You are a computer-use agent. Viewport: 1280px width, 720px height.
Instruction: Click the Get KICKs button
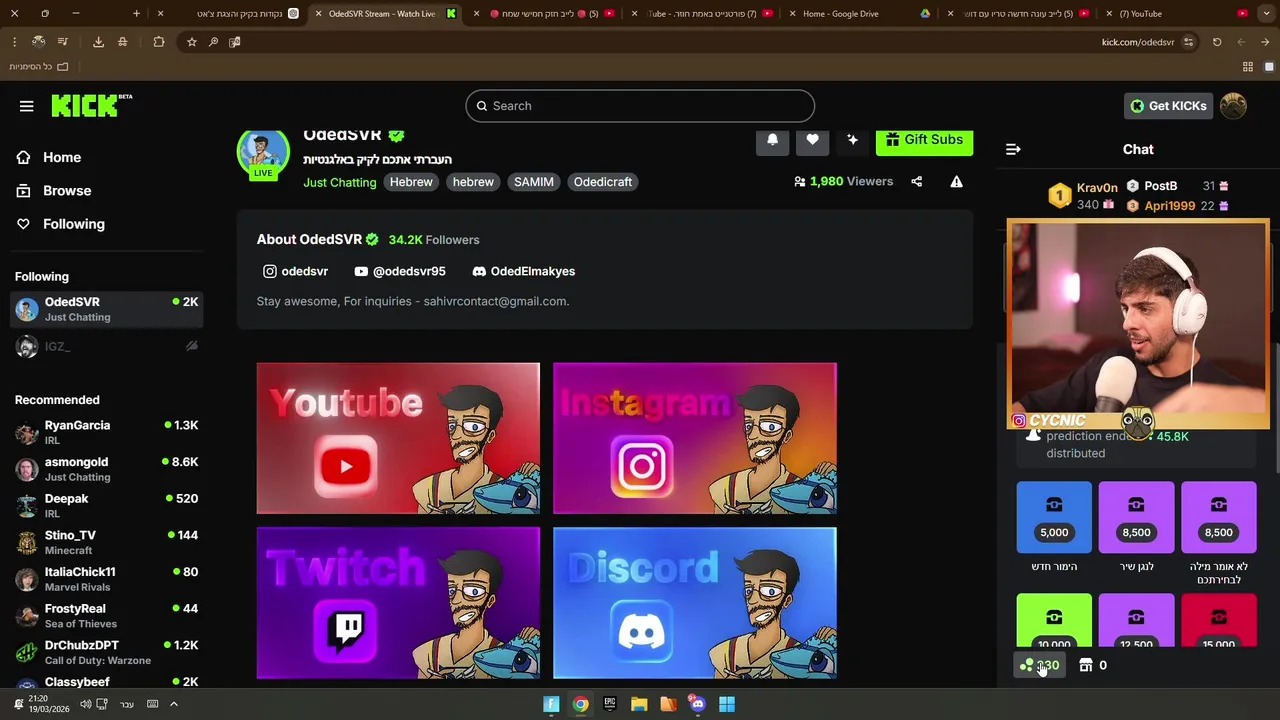point(1168,106)
